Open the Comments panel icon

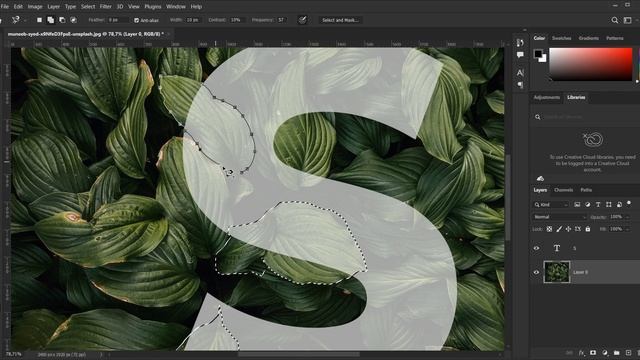[520, 55]
